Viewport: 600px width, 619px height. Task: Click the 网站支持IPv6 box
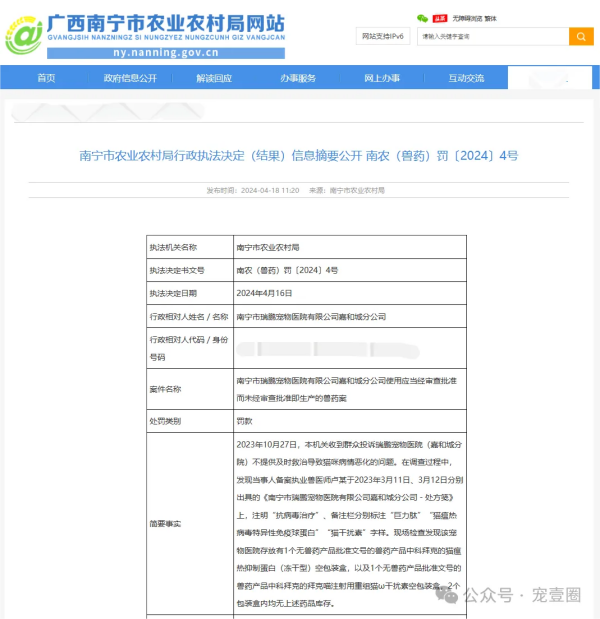click(383, 36)
